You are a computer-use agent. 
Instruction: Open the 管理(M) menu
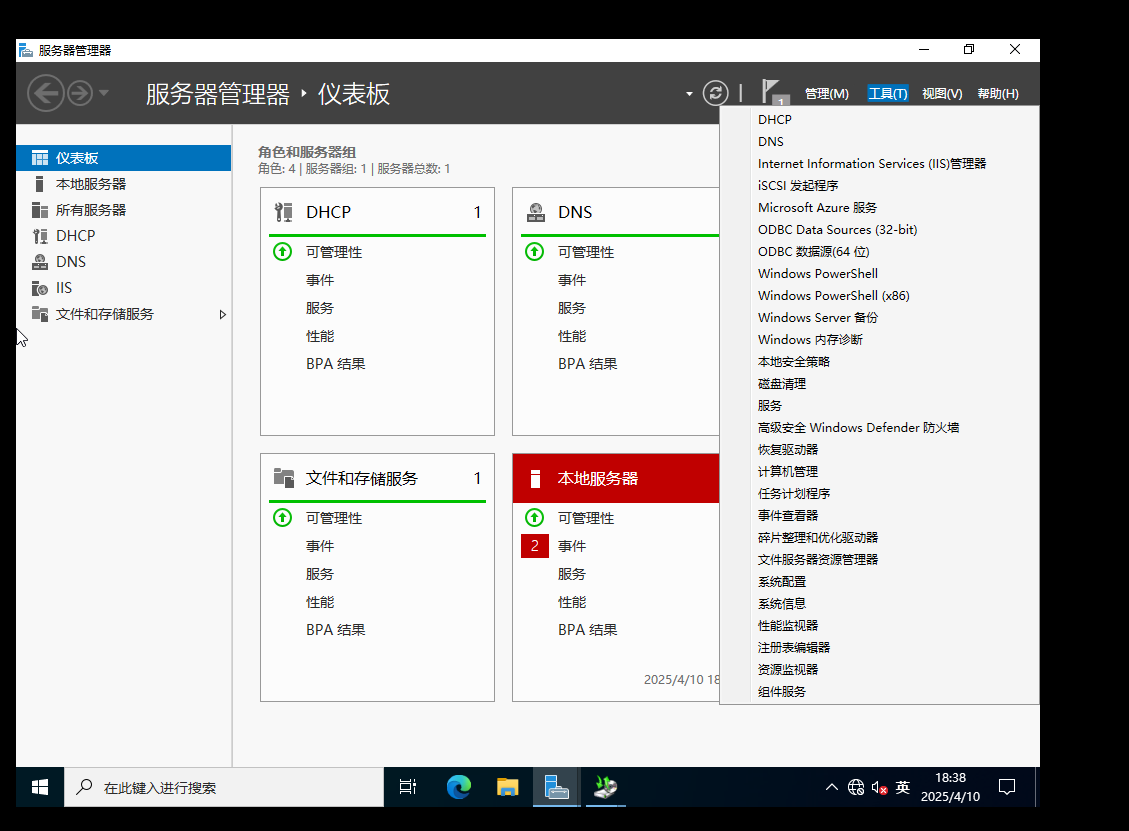tap(827, 94)
